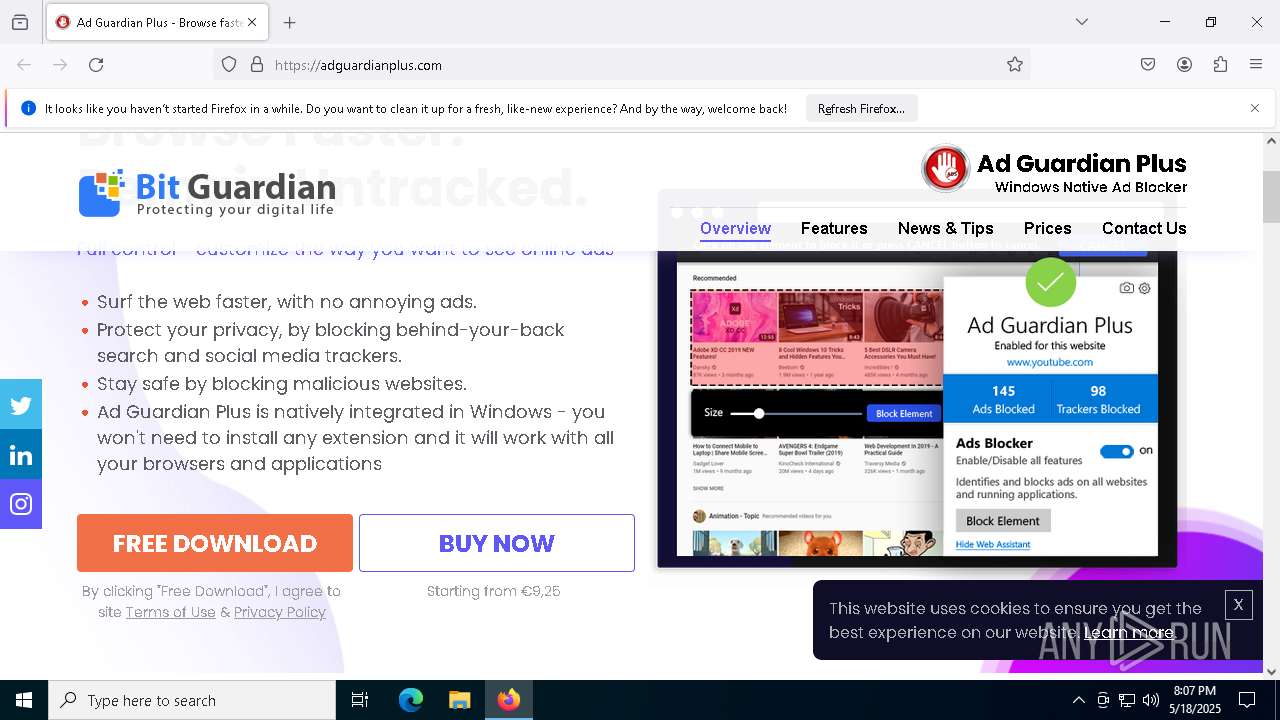Open the Contact Us nav item
The height and width of the screenshot is (720, 1280).
point(1144,228)
